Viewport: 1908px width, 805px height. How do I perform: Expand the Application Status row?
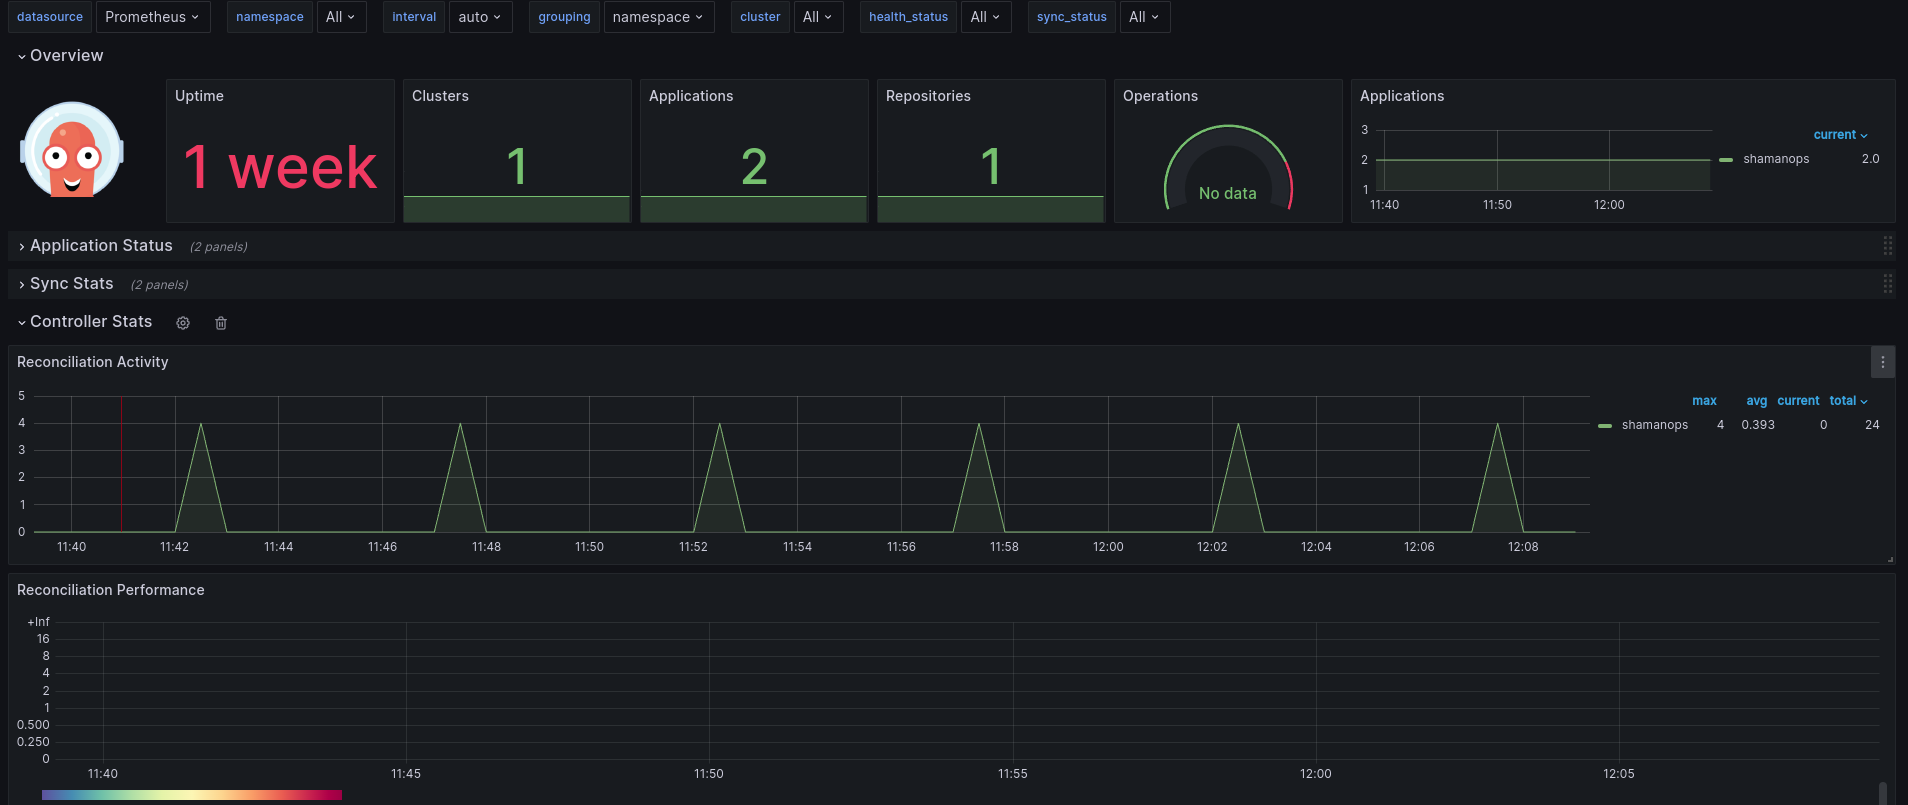[95, 246]
